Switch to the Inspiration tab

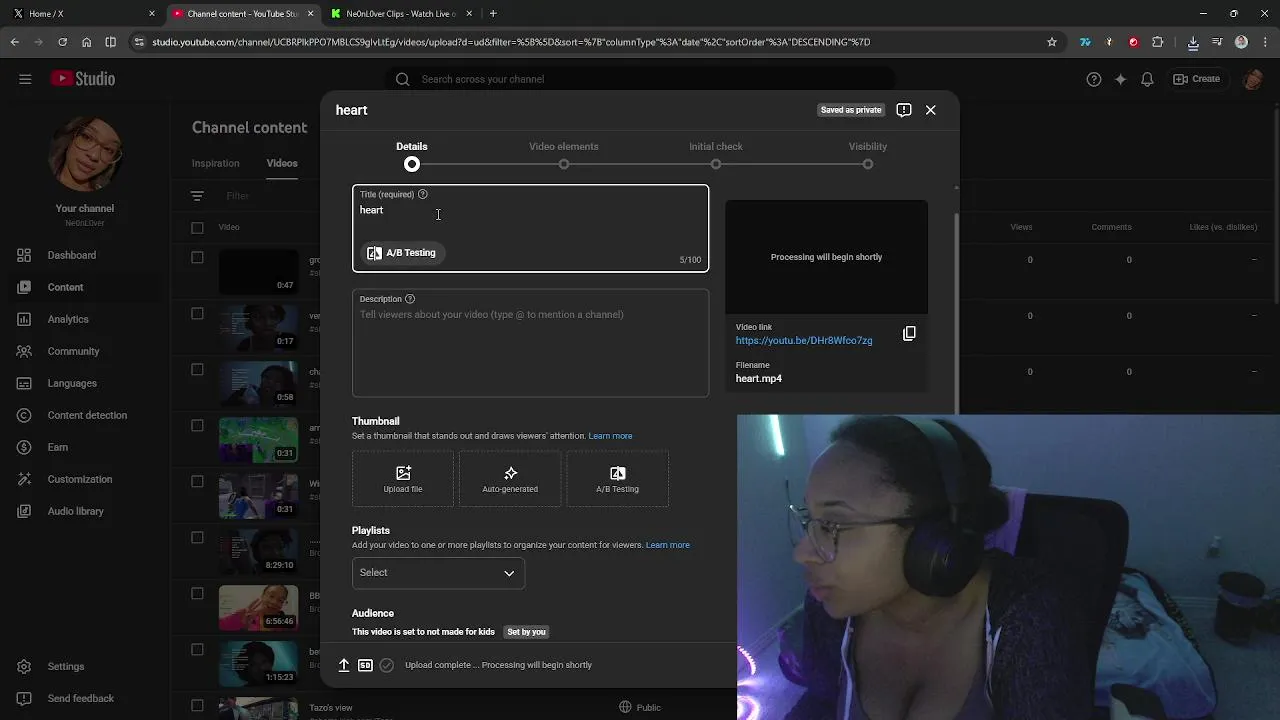coord(216,163)
